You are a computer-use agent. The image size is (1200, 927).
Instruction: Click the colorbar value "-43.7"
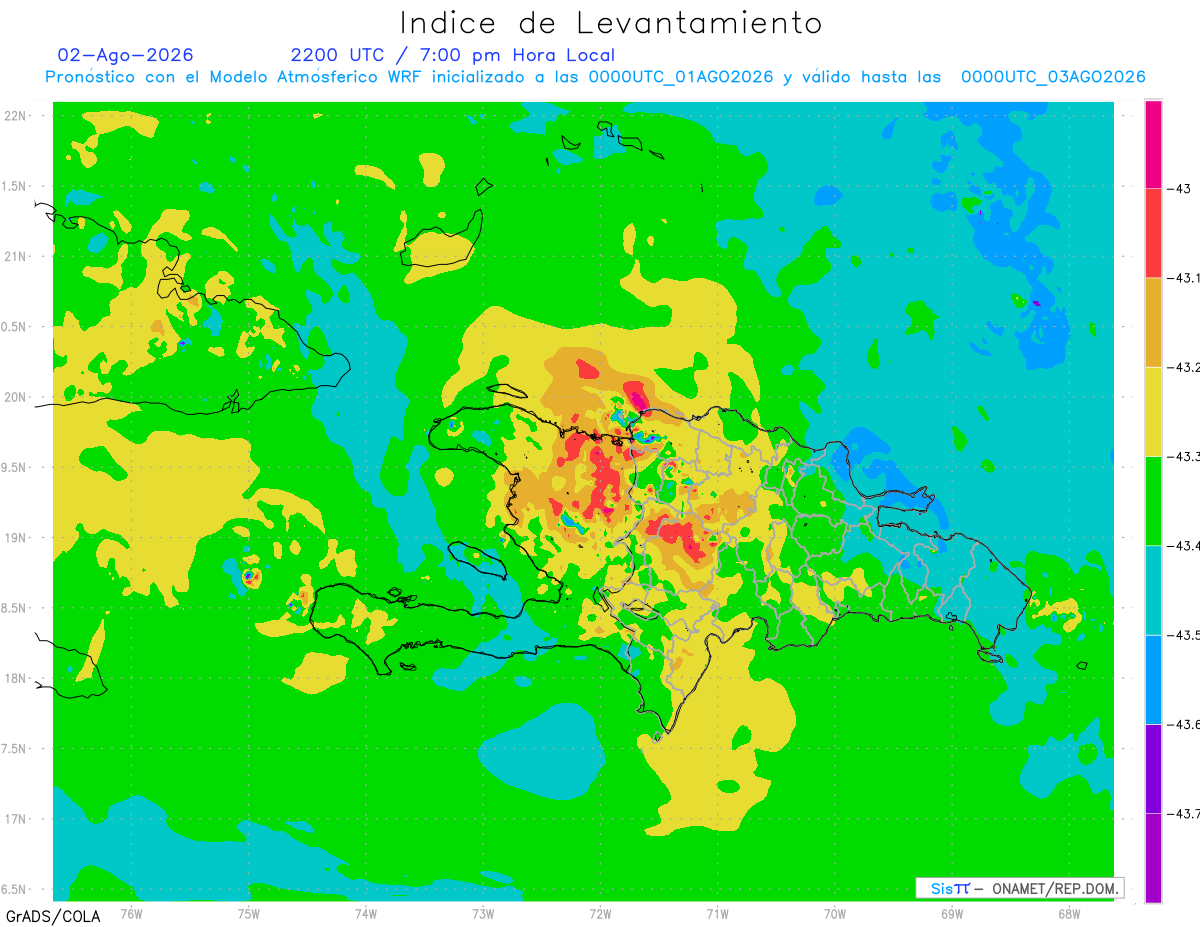coord(1183,813)
